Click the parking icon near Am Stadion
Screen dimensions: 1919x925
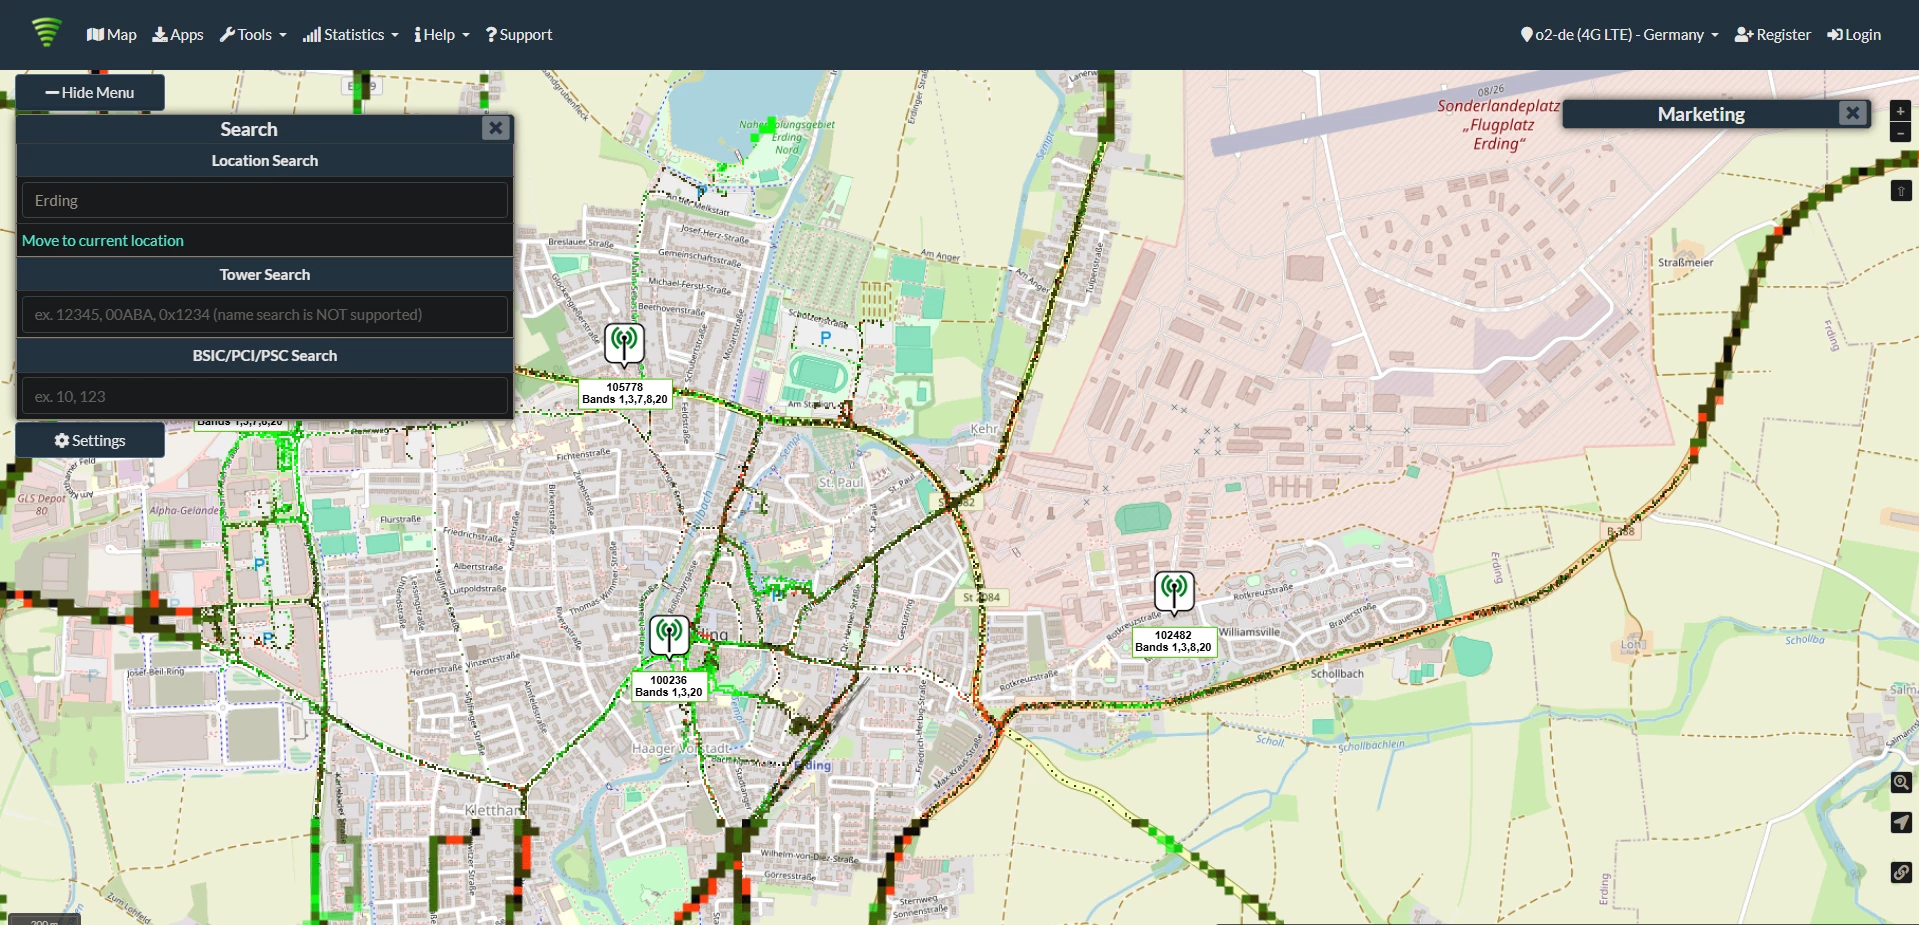coord(825,338)
